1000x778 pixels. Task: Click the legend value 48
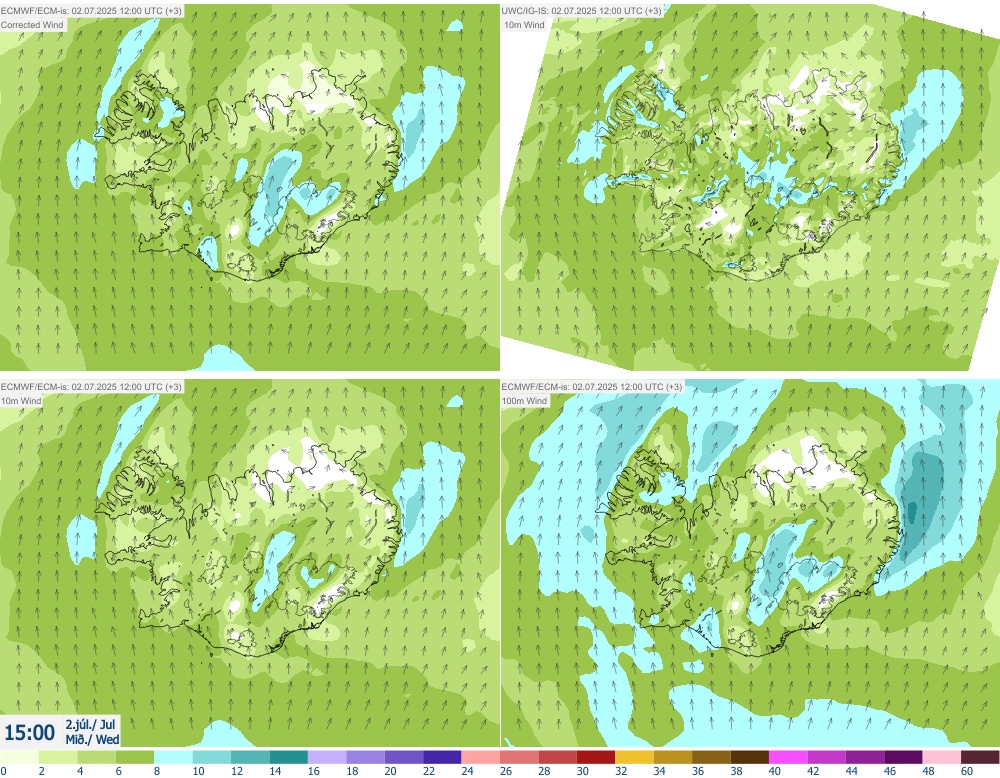[x=929, y=771]
